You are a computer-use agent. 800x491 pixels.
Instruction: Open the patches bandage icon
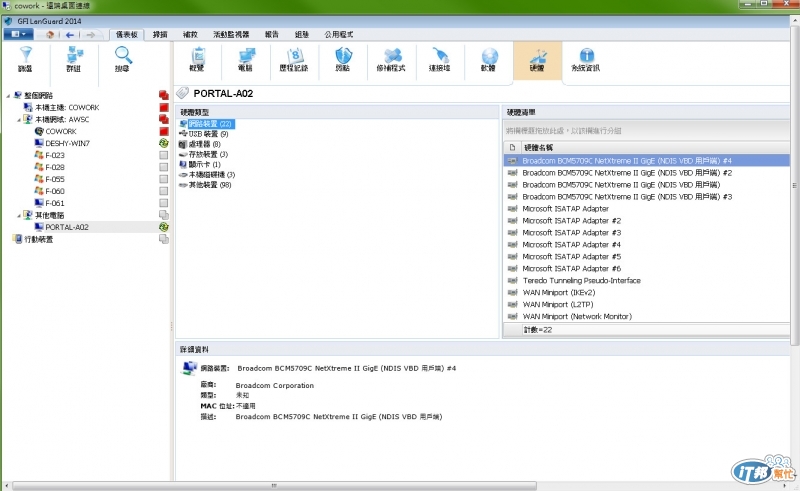(392, 56)
